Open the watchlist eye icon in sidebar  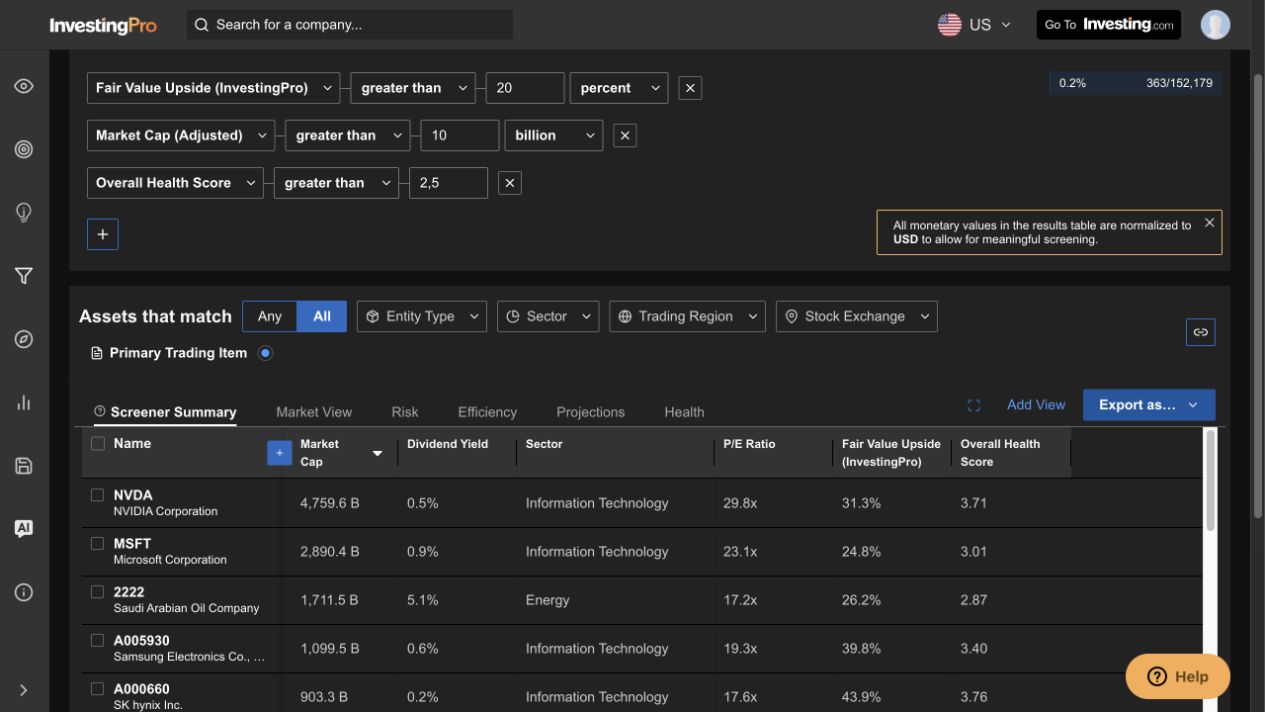point(24,86)
